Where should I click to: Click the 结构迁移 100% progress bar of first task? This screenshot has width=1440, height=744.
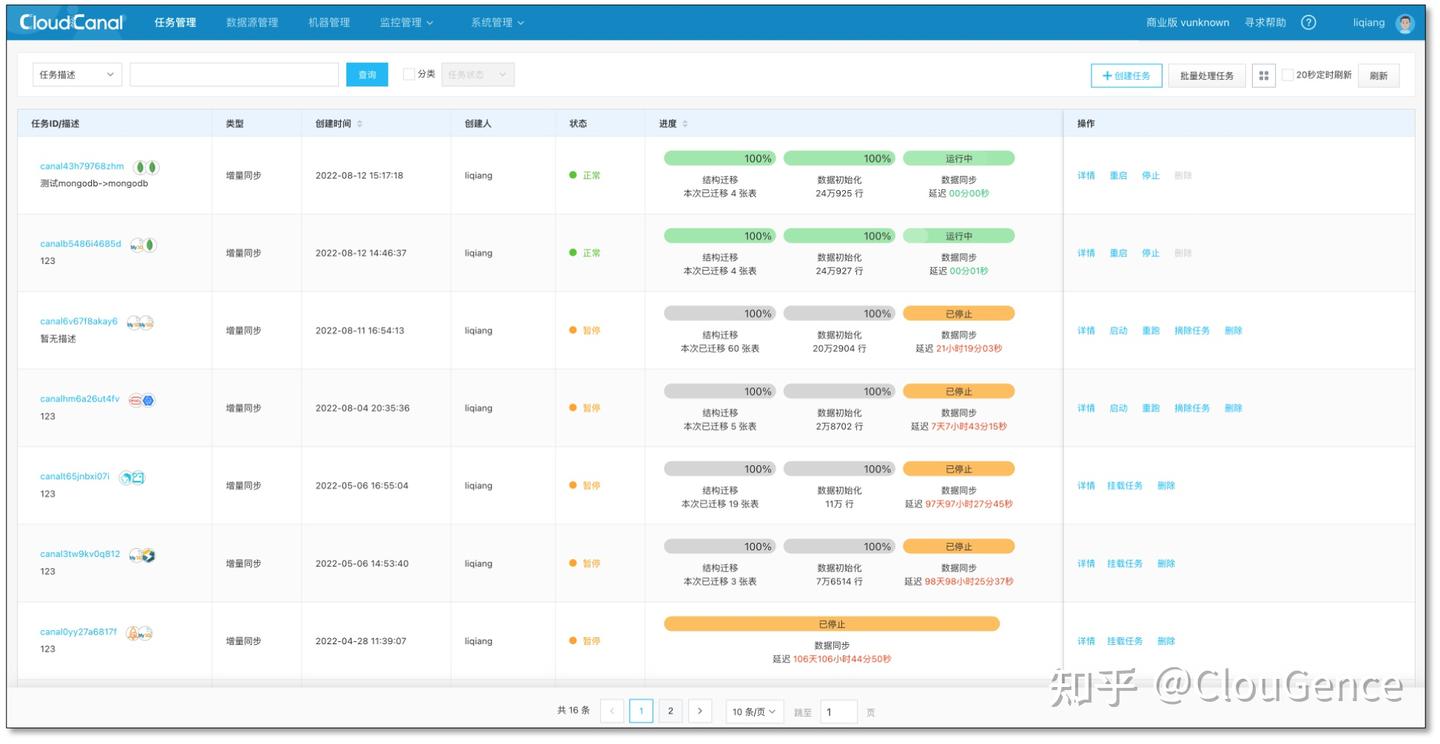coord(716,158)
